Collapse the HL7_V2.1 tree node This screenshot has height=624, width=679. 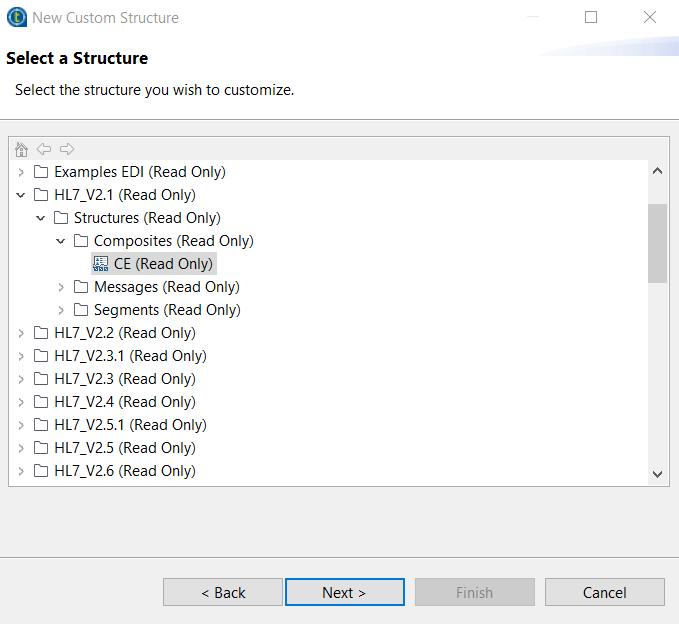21,195
